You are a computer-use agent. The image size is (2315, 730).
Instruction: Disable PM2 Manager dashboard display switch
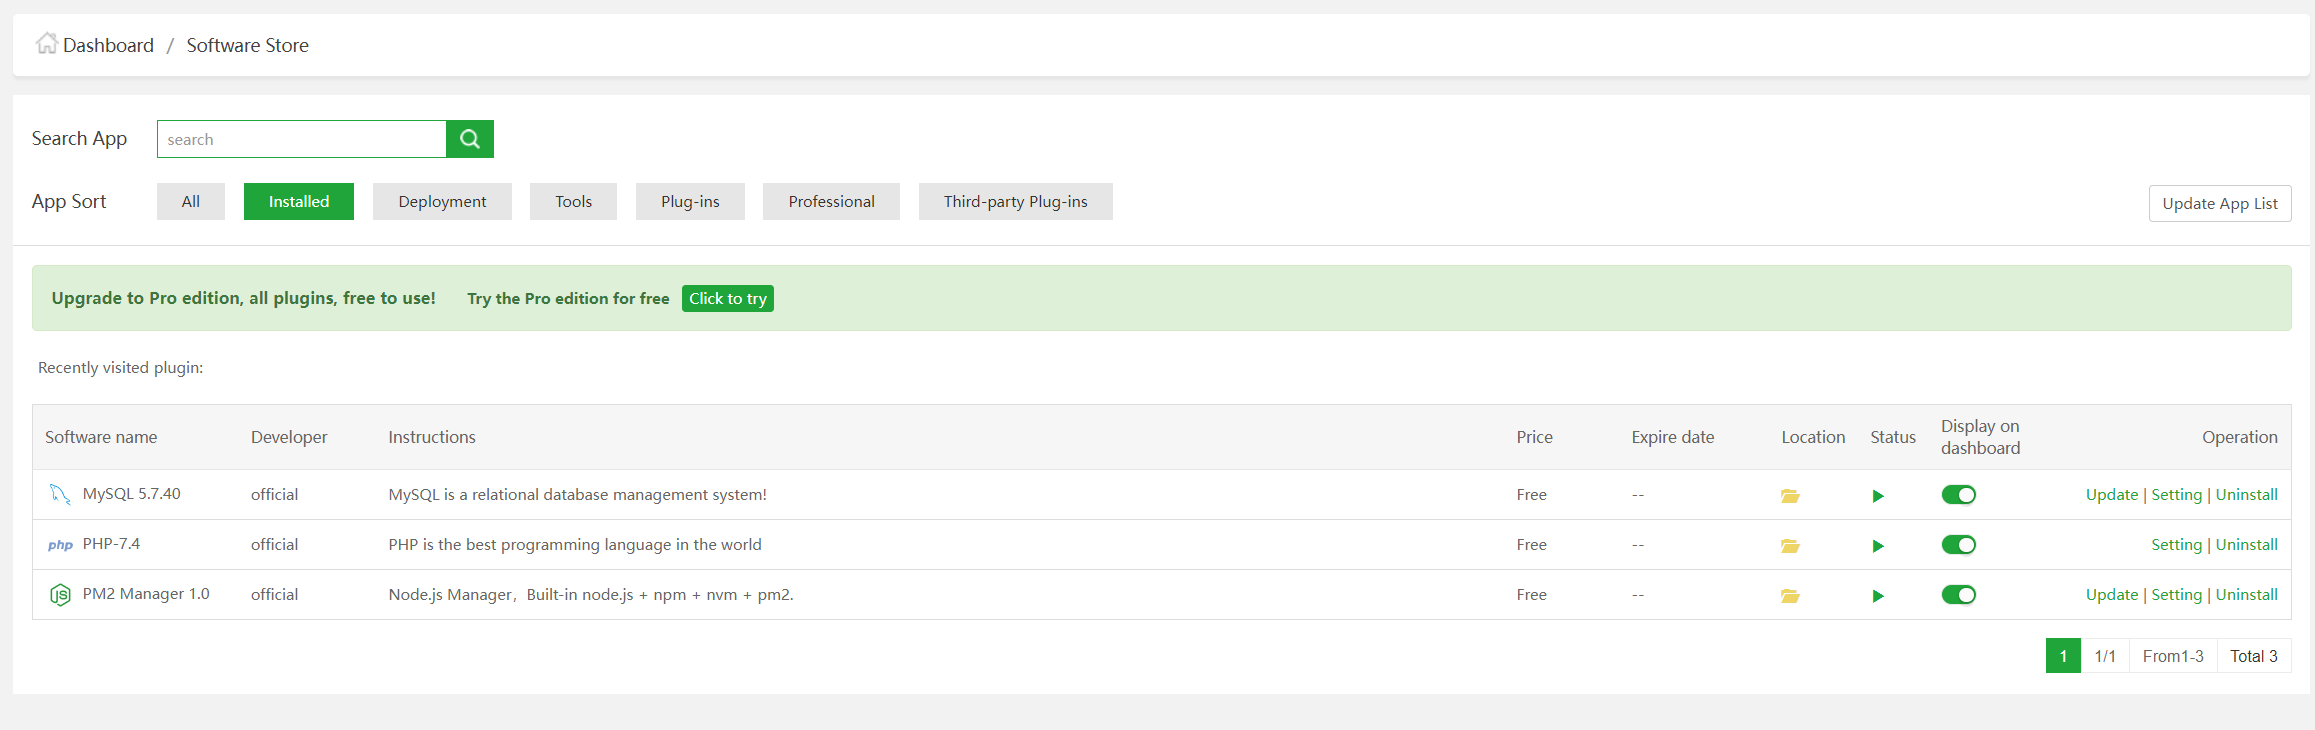[x=1958, y=595]
